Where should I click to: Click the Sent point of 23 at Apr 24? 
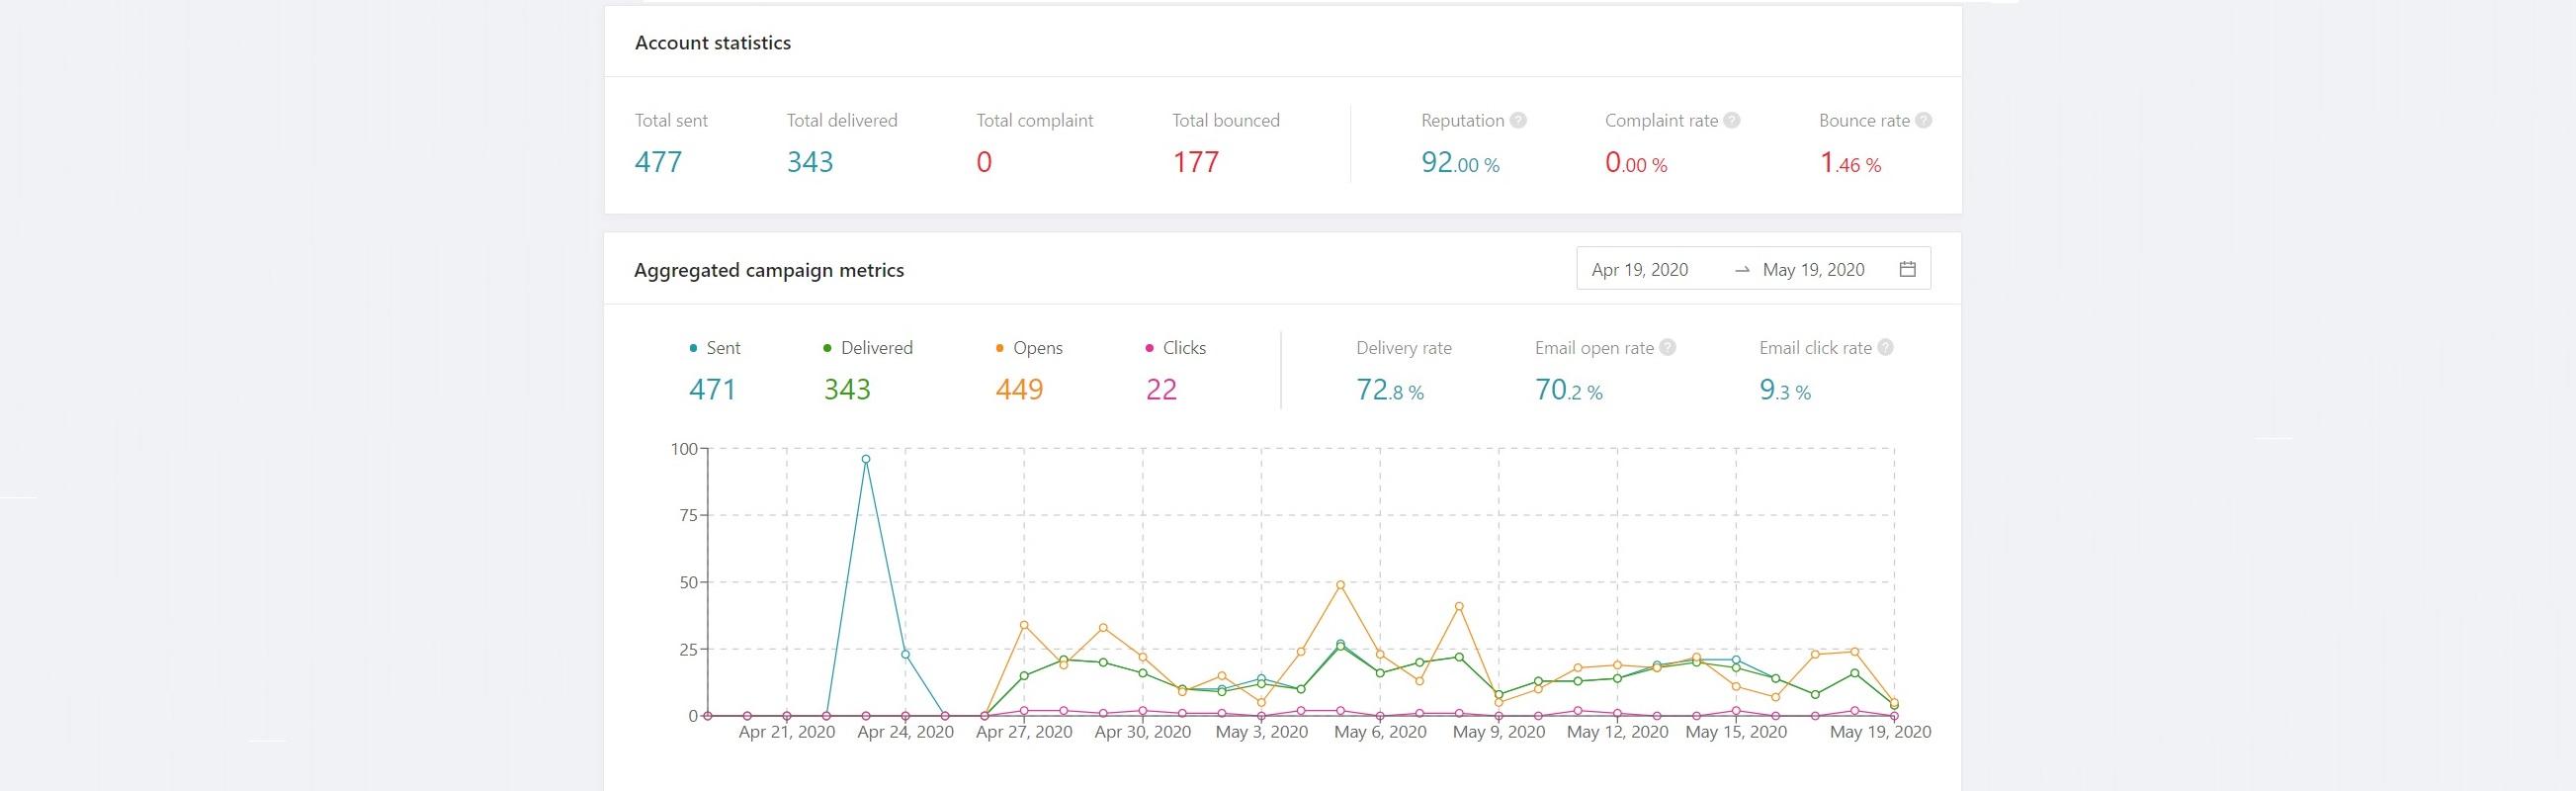click(905, 654)
